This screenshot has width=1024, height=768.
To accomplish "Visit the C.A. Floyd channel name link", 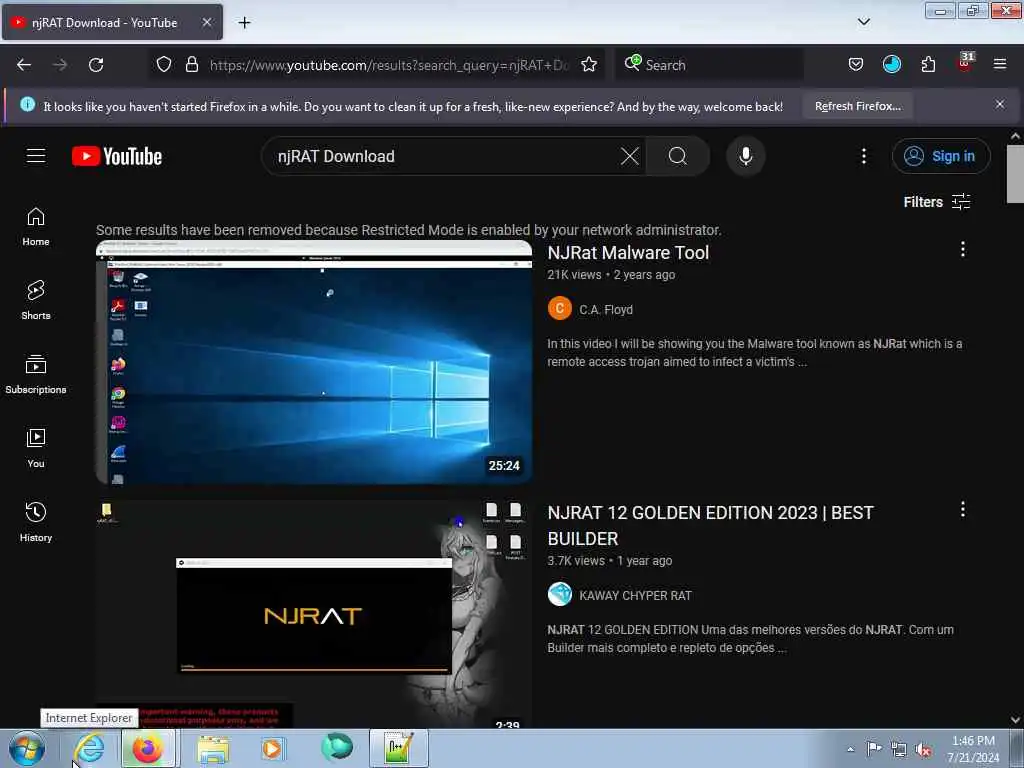I will pyautogui.click(x=606, y=310).
